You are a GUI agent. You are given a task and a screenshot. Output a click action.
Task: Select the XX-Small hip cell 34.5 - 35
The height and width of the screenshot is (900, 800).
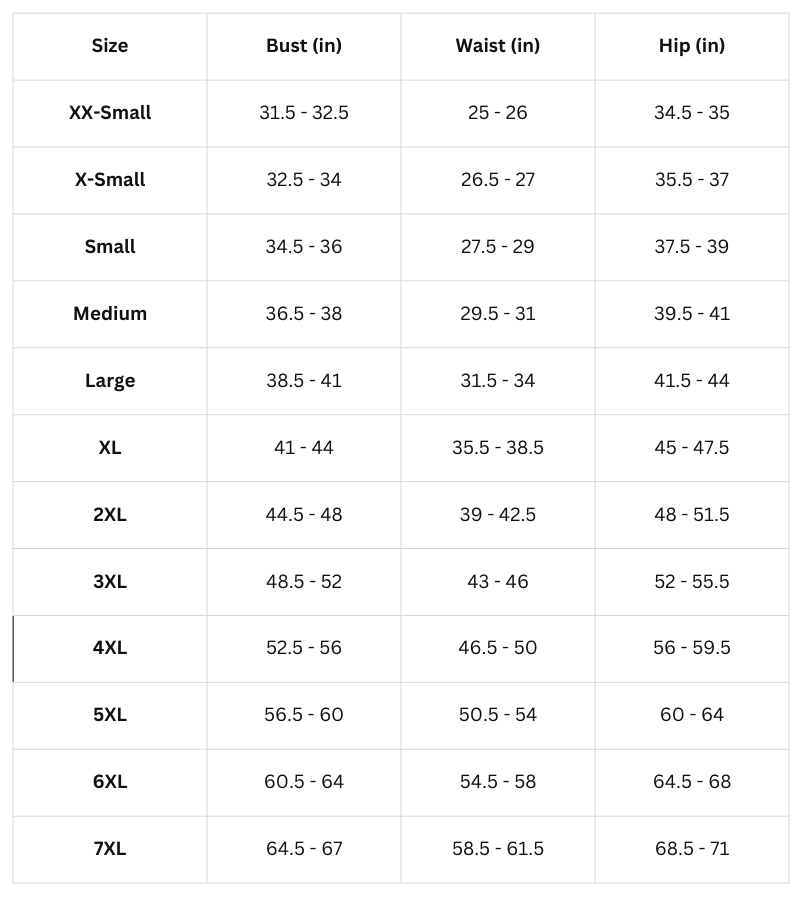tap(692, 112)
